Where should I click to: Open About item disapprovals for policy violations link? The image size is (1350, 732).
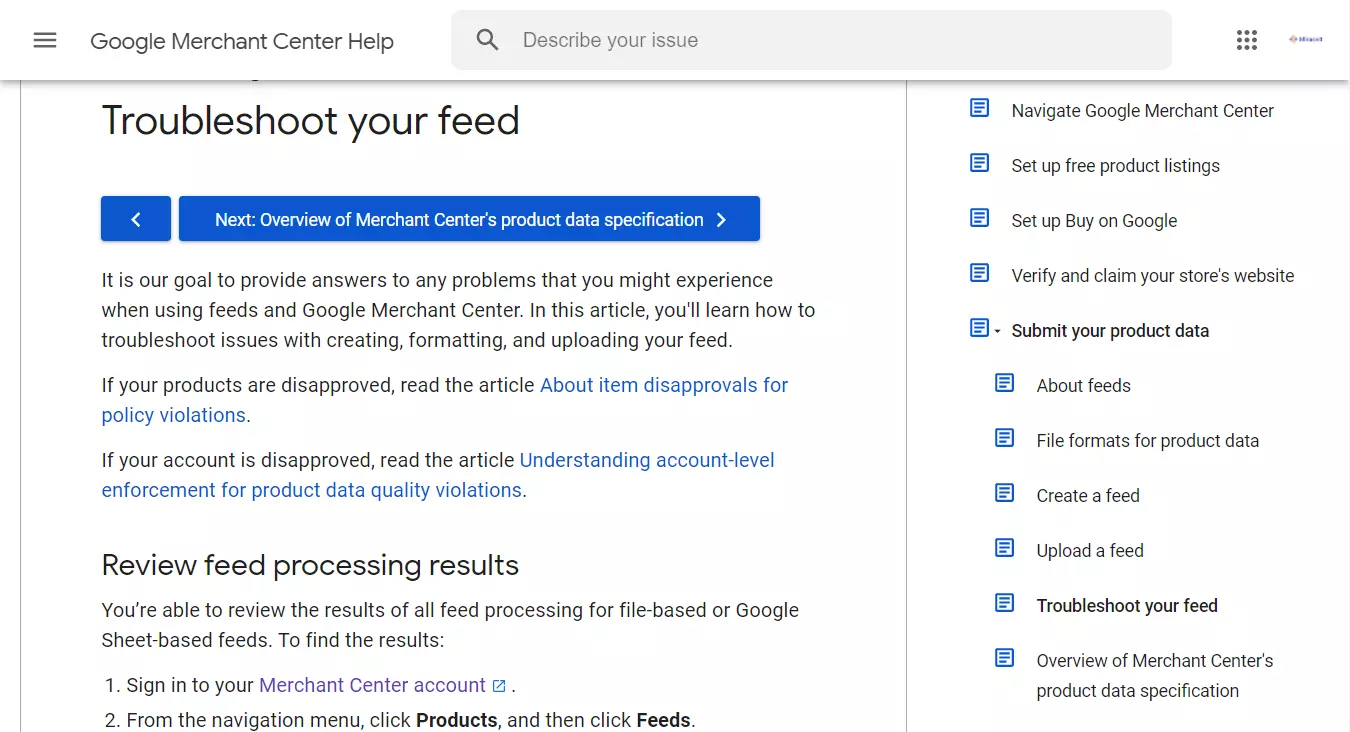445,400
